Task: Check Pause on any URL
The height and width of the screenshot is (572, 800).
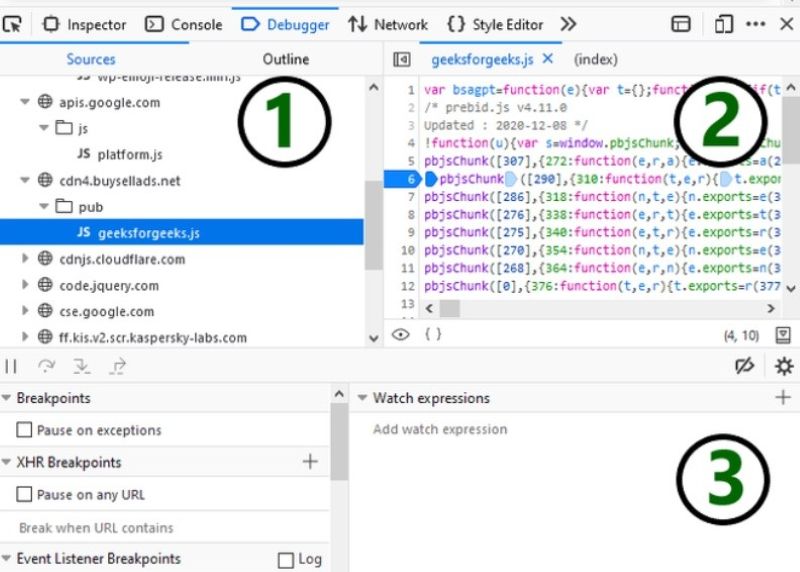Action: (x=24, y=494)
